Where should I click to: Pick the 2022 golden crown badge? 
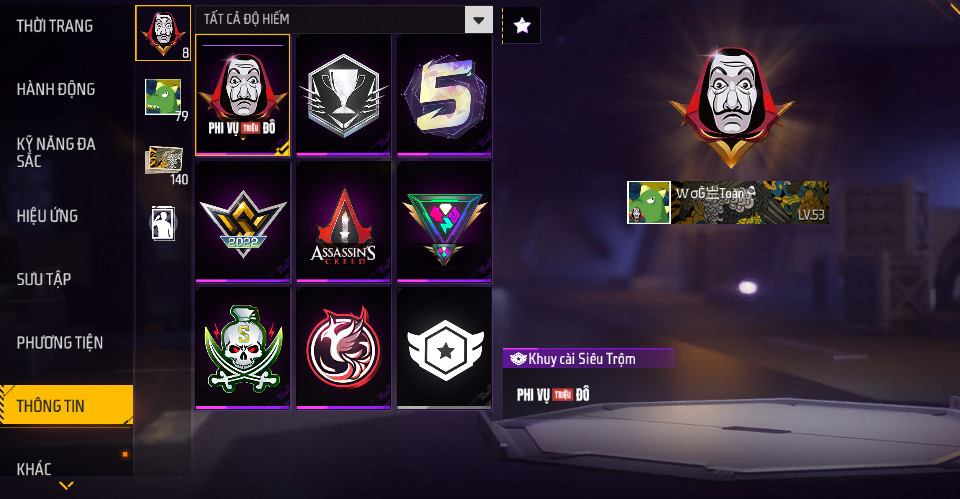coord(242,222)
